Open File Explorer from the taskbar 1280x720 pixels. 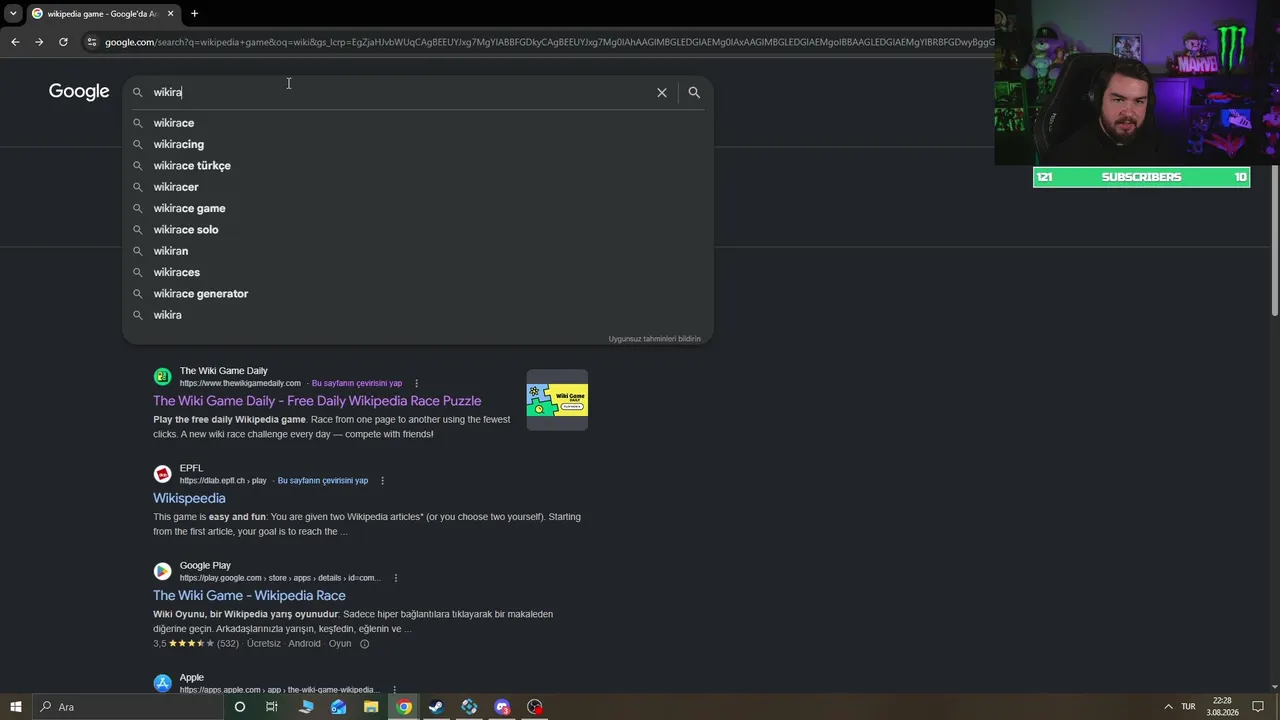point(371,707)
